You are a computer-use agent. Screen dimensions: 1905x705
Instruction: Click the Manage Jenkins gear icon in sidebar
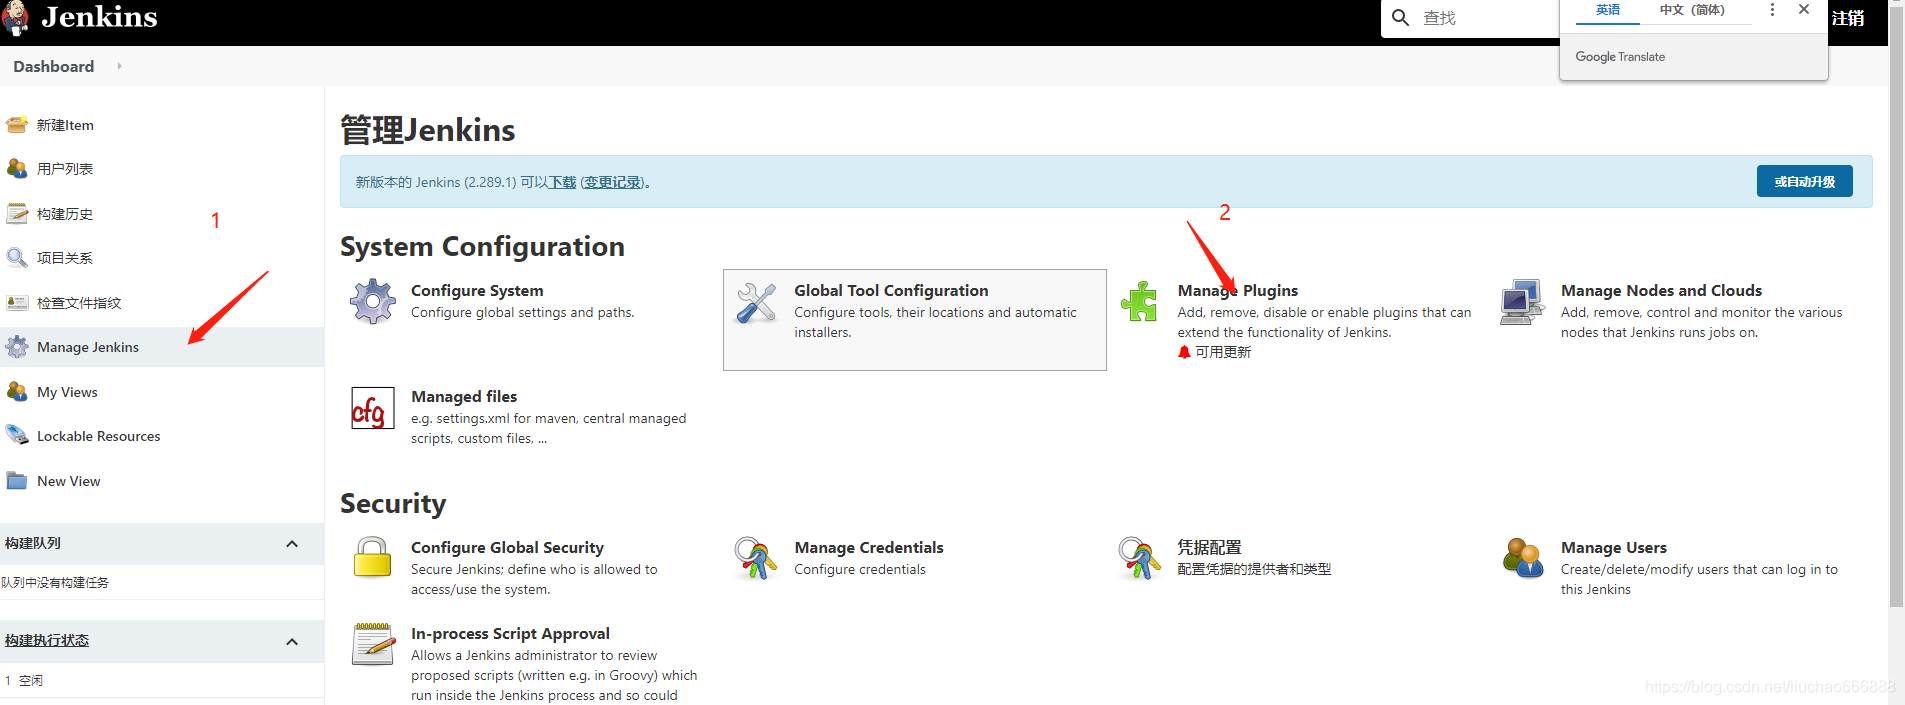click(17, 347)
